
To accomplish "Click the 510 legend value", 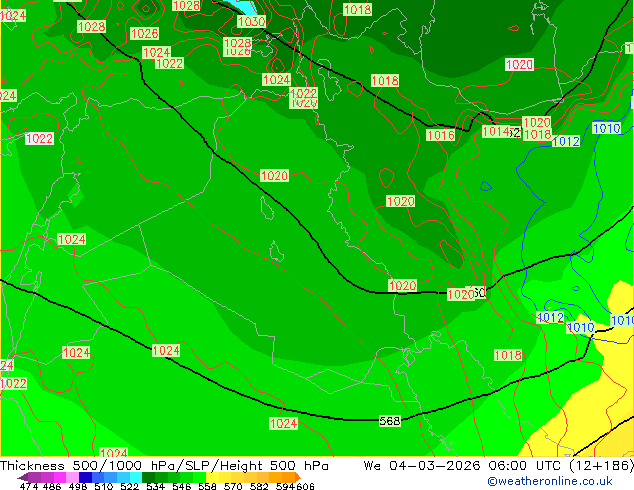I will 104,486.
